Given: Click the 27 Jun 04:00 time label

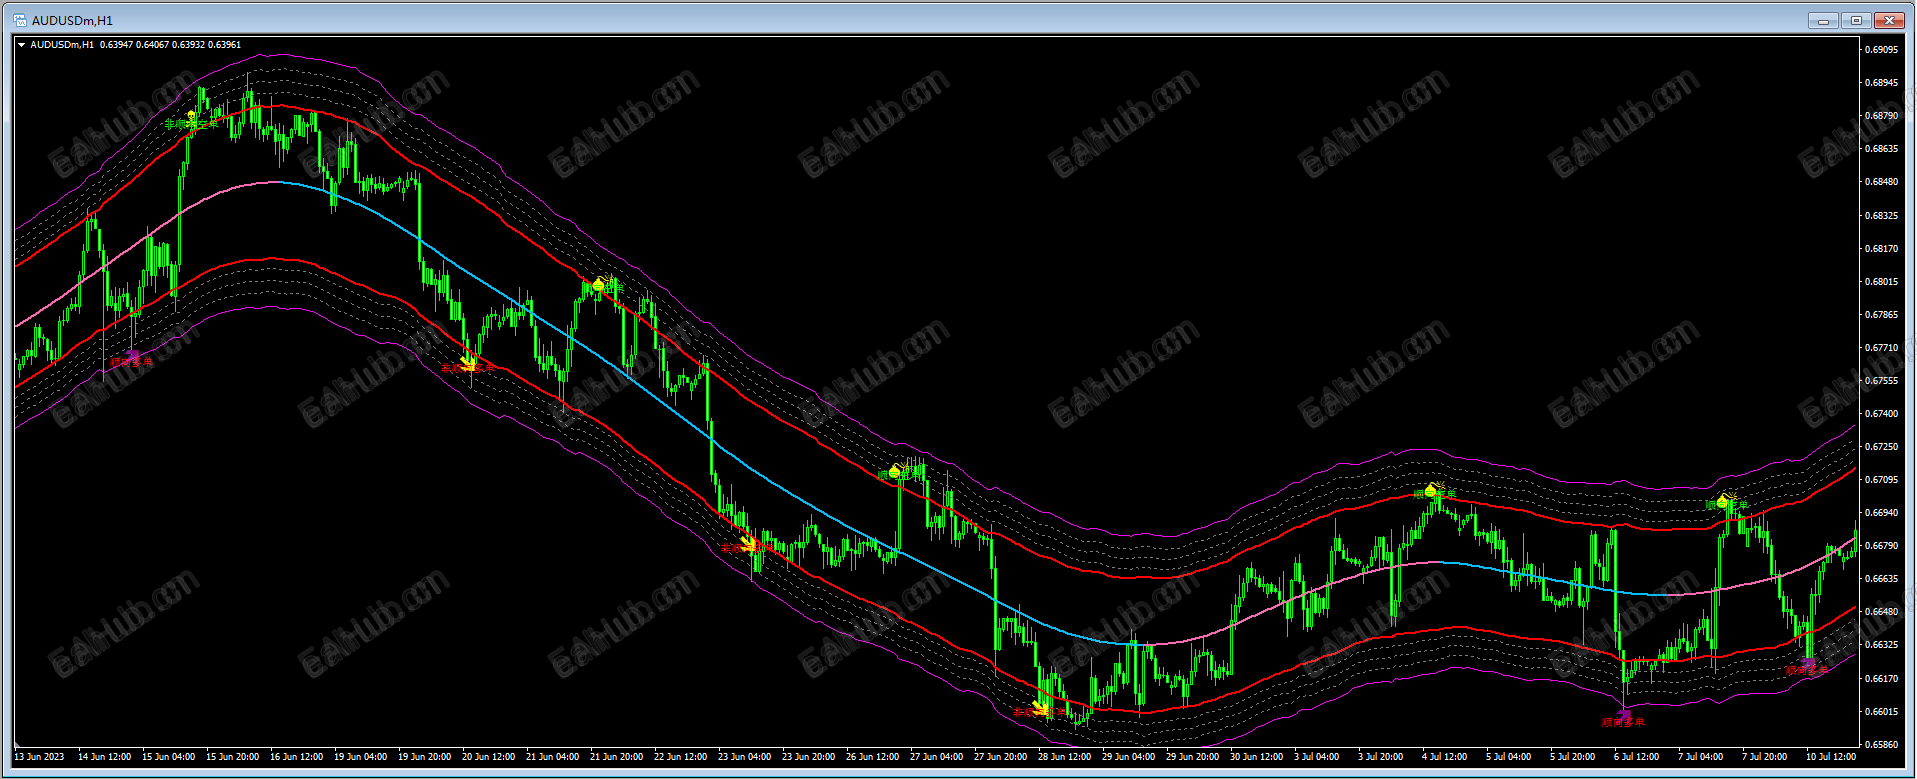Looking at the screenshot, I should [936, 757].
